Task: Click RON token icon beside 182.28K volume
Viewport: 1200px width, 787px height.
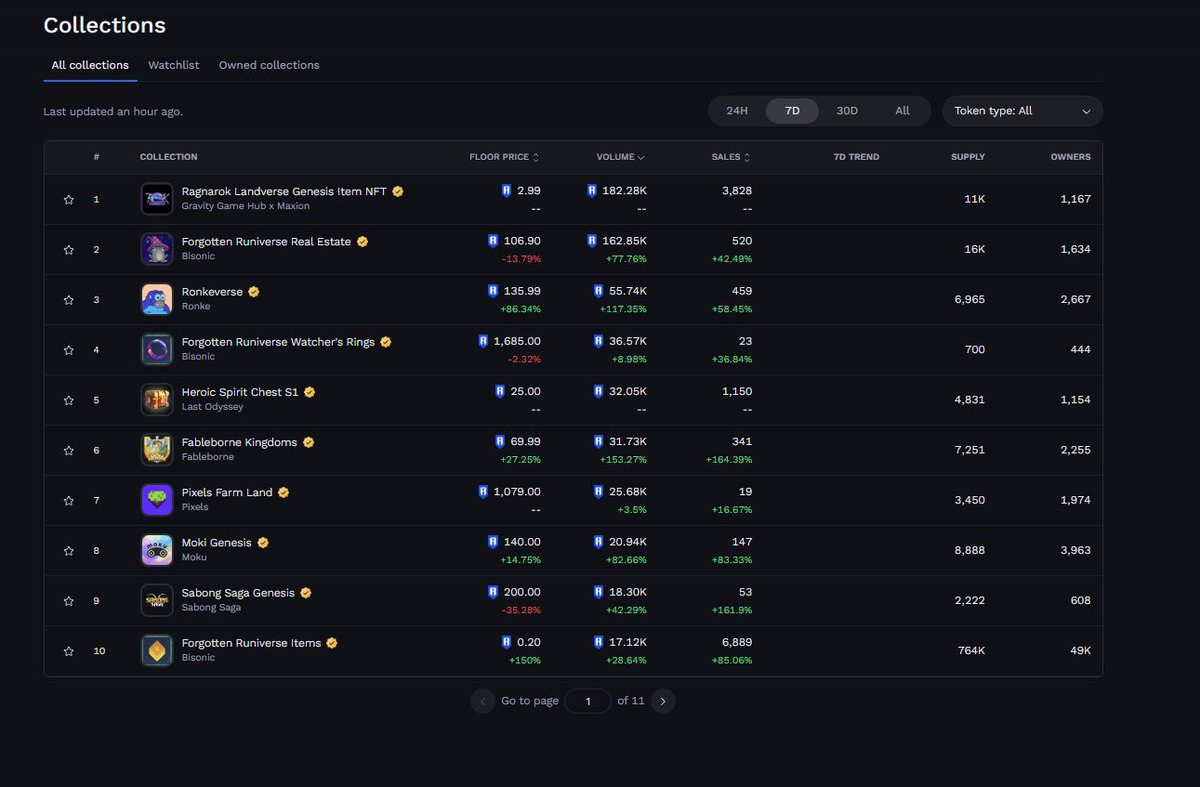Action: point(592,191)
